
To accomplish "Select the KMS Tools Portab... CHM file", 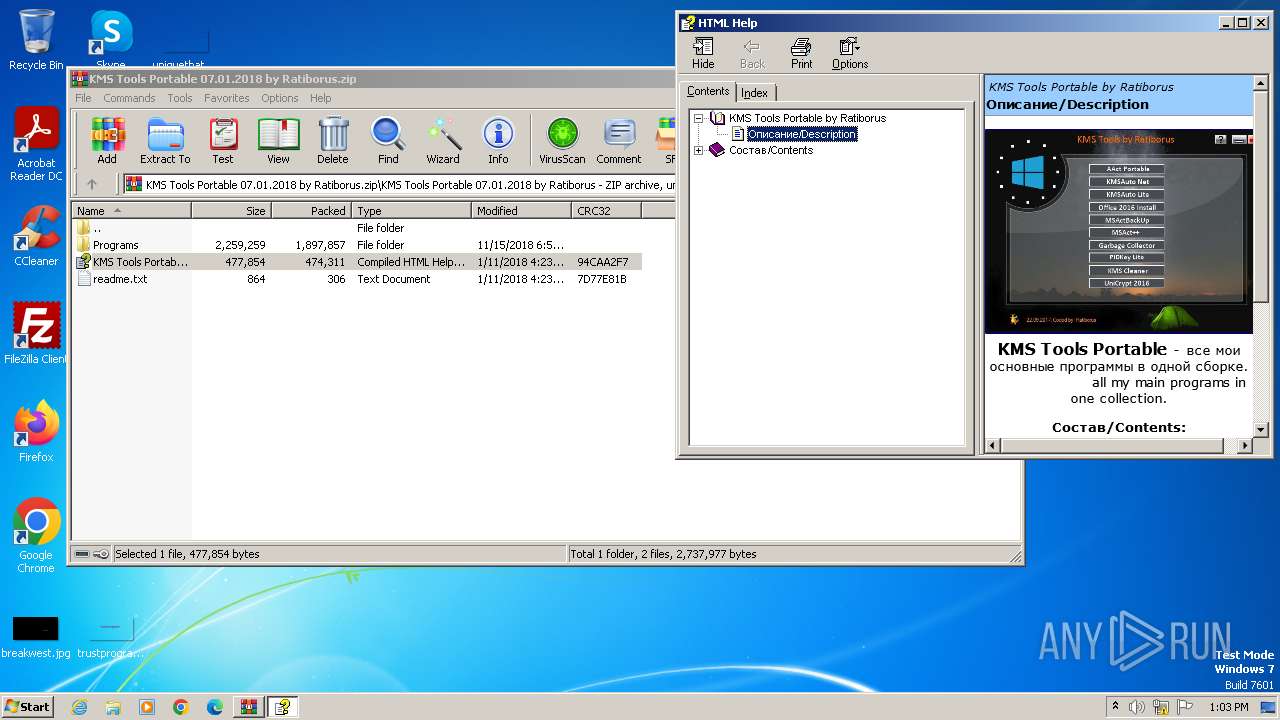I will tap(357, 262).
